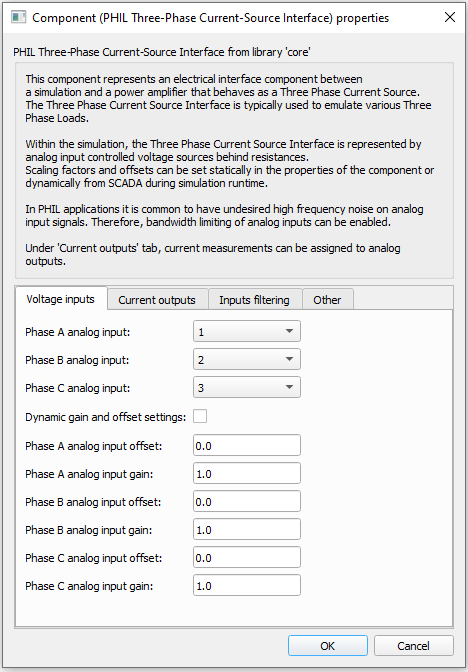Edit the Phase B analog input offset field

coord(247,501)
